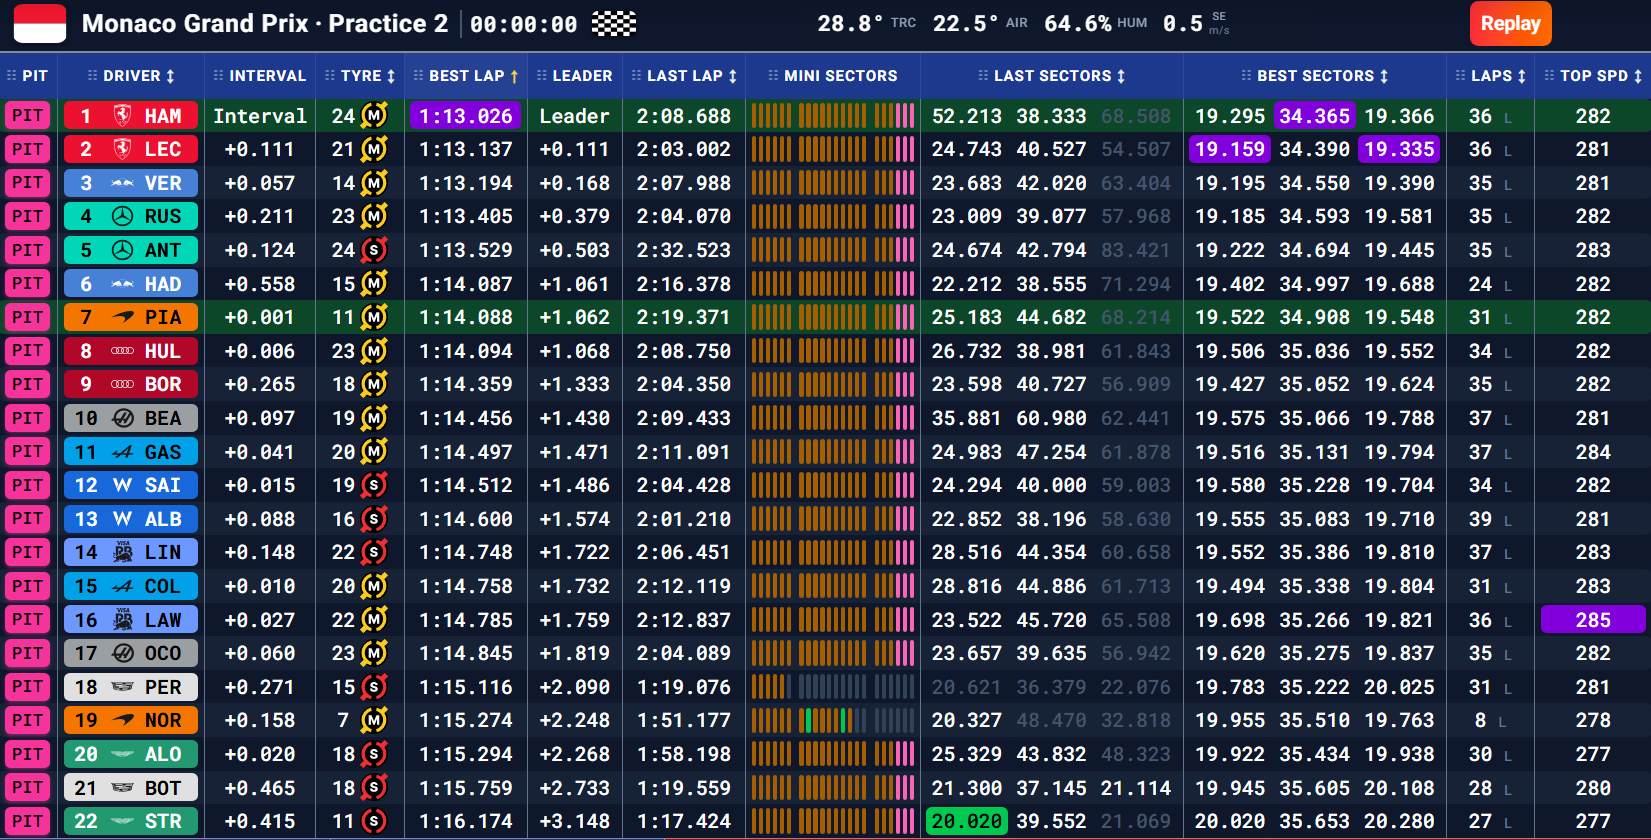Click the Alpine logo in GAS's driver tag

pyautogui.click(x=122, y=452)
